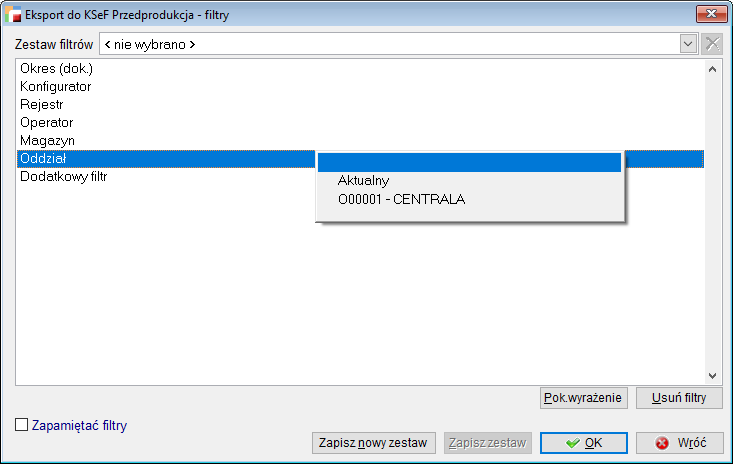Open the Zestaw filtrów combo box field
733x464 pixels.
(390, 44)
